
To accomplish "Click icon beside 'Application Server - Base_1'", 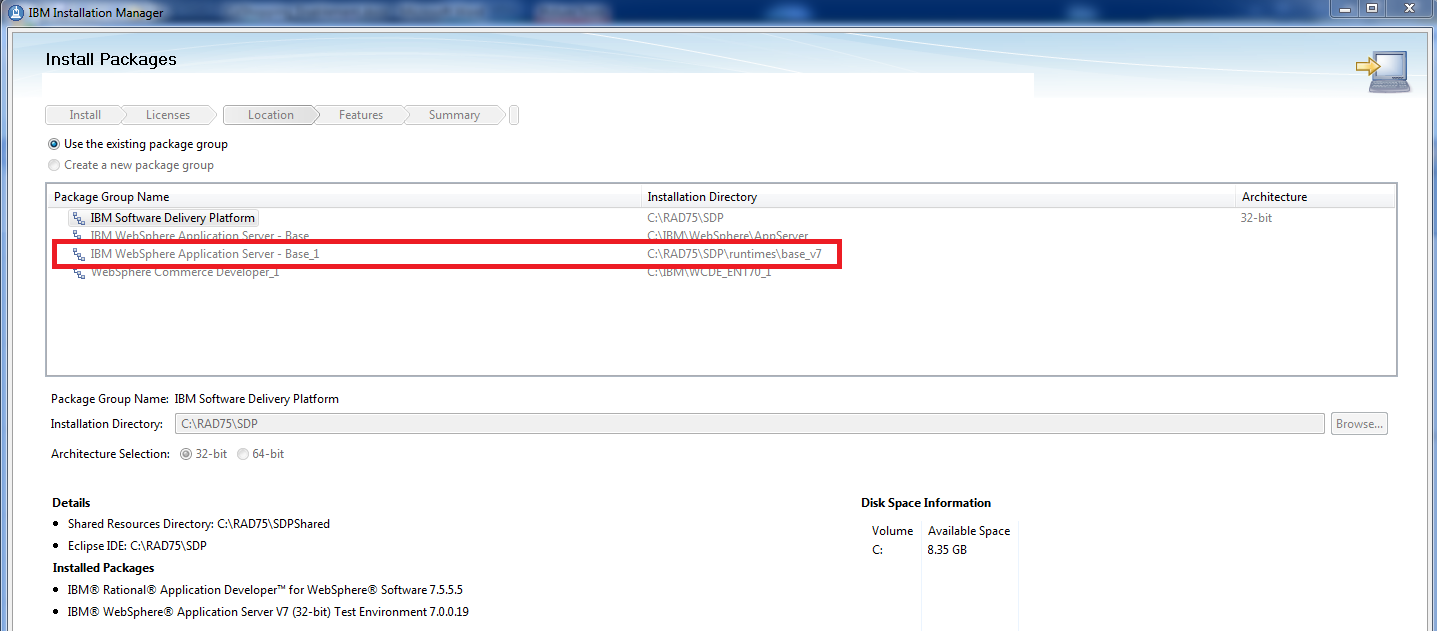I will pyautogui.click(x=79, y=254).
